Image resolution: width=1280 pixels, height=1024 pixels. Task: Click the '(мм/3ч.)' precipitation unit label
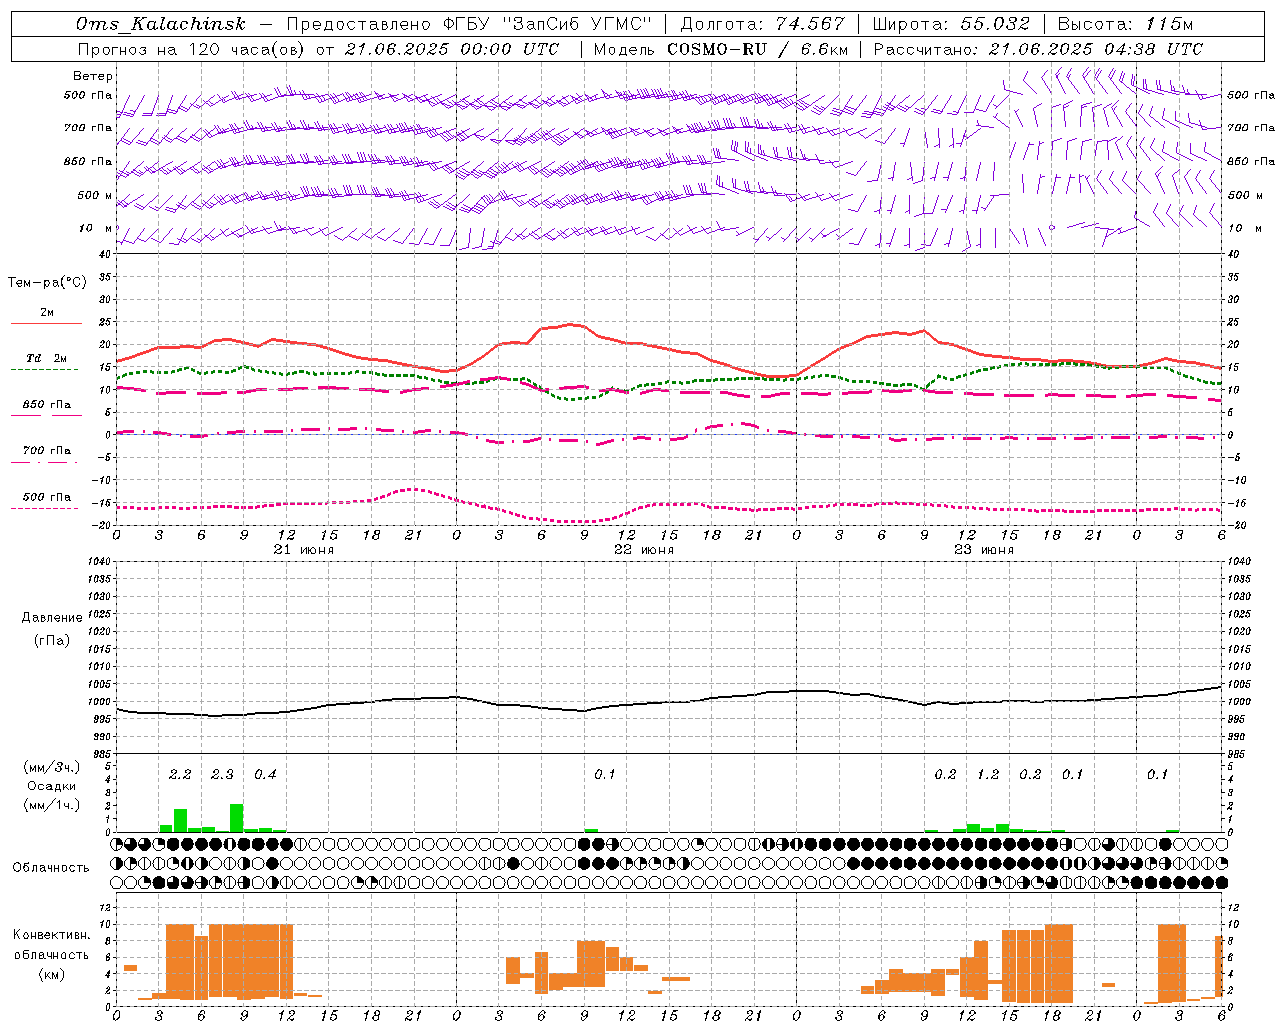click(x=52, y=767)
